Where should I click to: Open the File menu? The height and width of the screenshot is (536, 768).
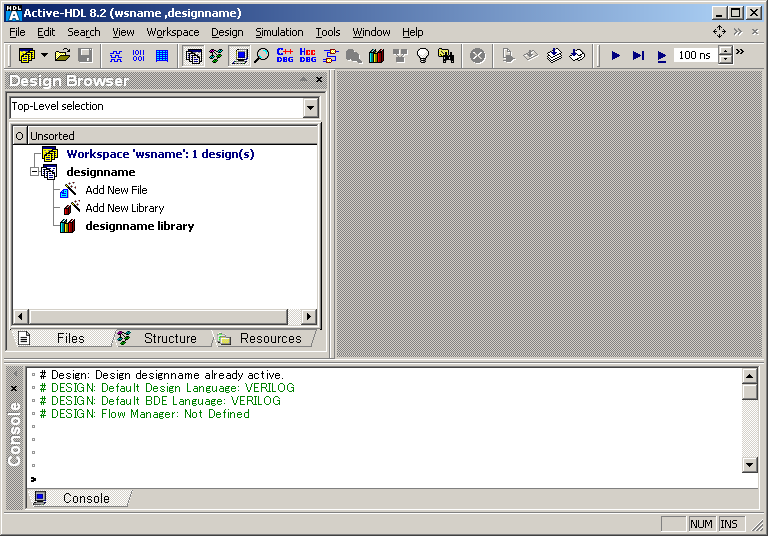[17, 32]
